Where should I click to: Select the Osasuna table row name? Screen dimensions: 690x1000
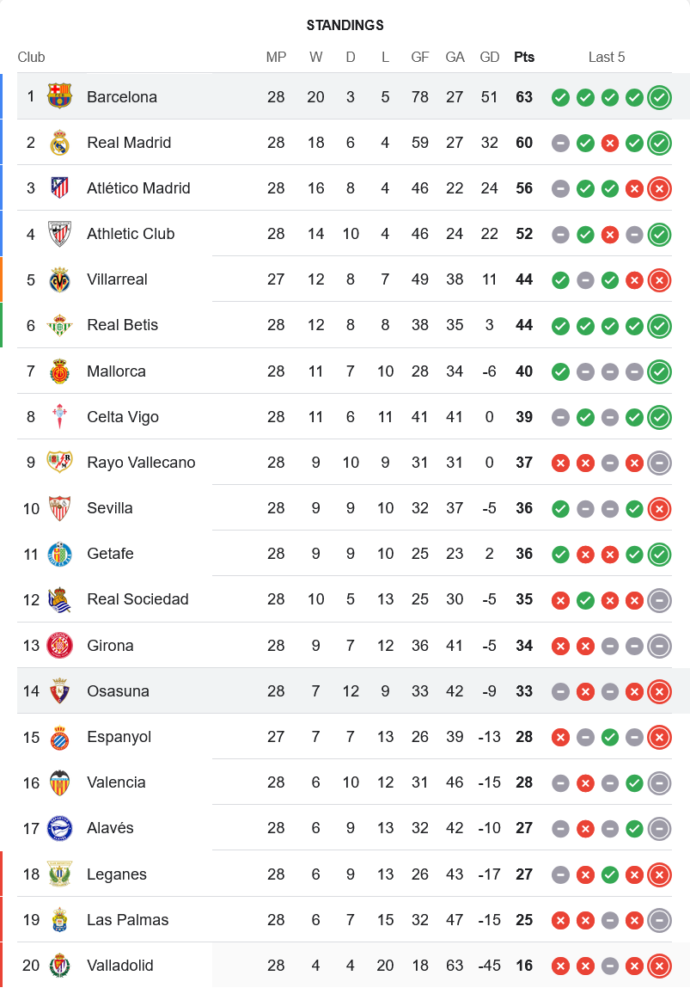118,691
